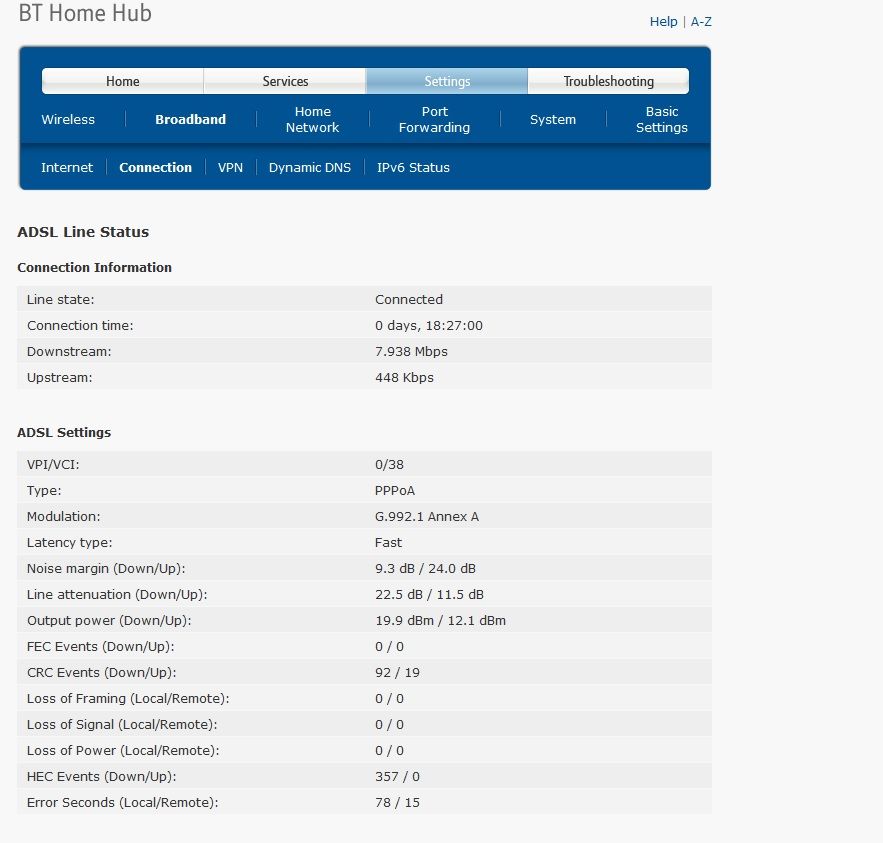Image resolution: width=883 pixels, height=843 pixels.
Task: Select Loss of Power value 0 / 0
Action: [389, 750]
